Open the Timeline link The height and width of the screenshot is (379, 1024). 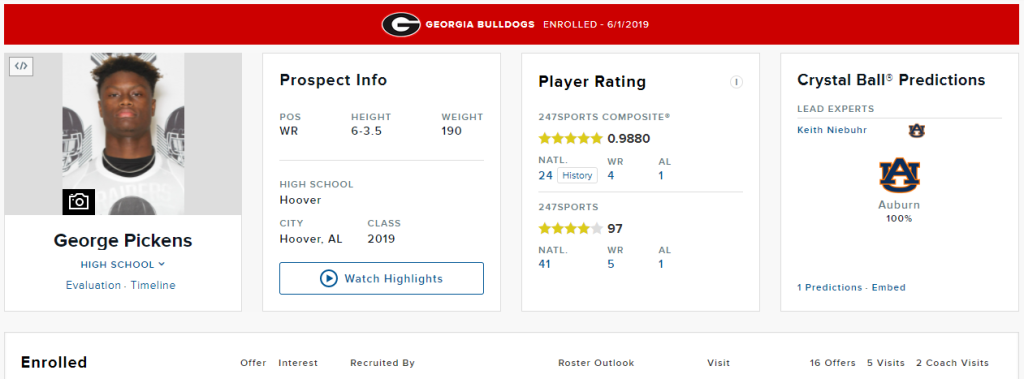[x=153, y=286]
